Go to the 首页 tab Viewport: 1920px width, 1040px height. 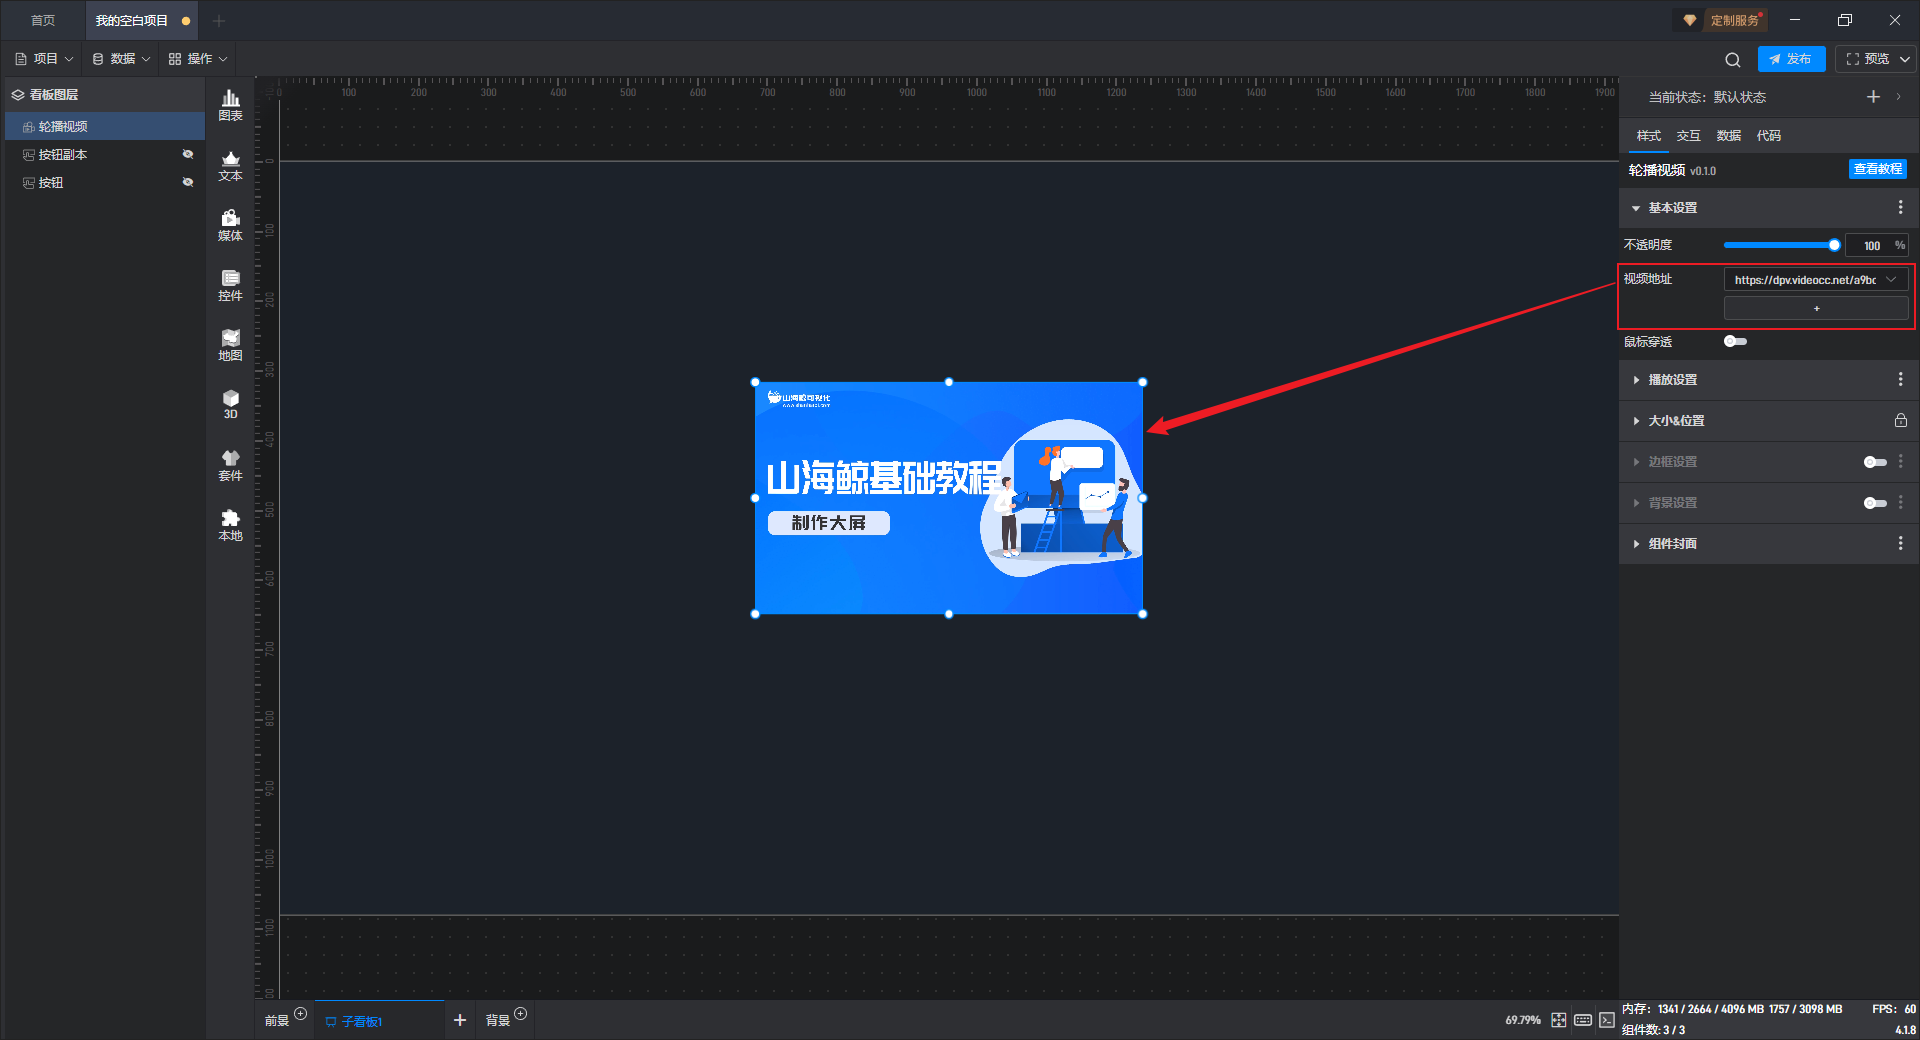43,20
